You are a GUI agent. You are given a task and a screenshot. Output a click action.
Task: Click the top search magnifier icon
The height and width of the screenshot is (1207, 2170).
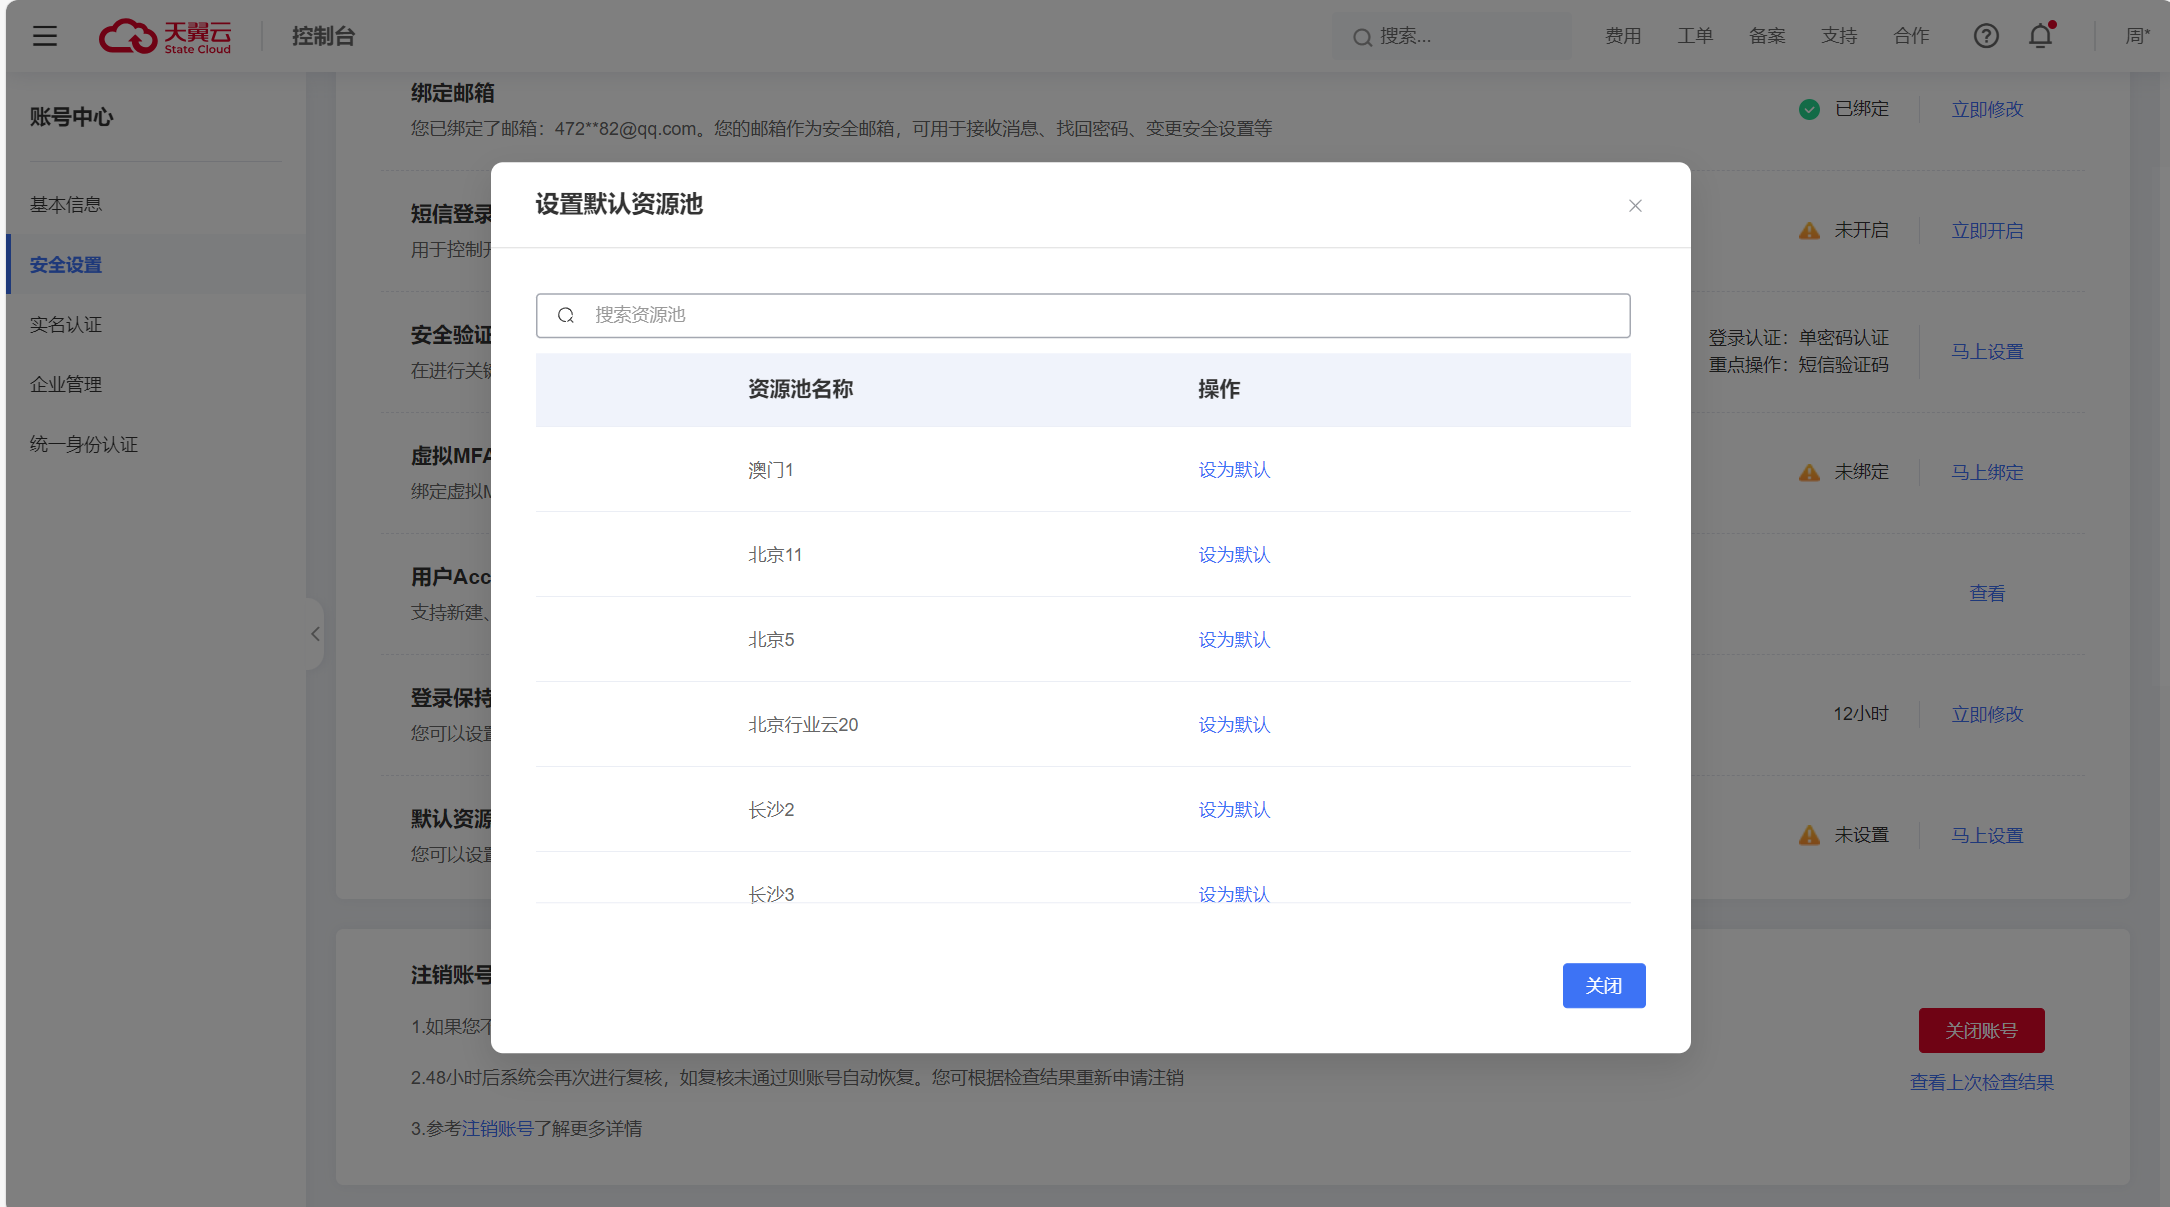[1362, 37]
